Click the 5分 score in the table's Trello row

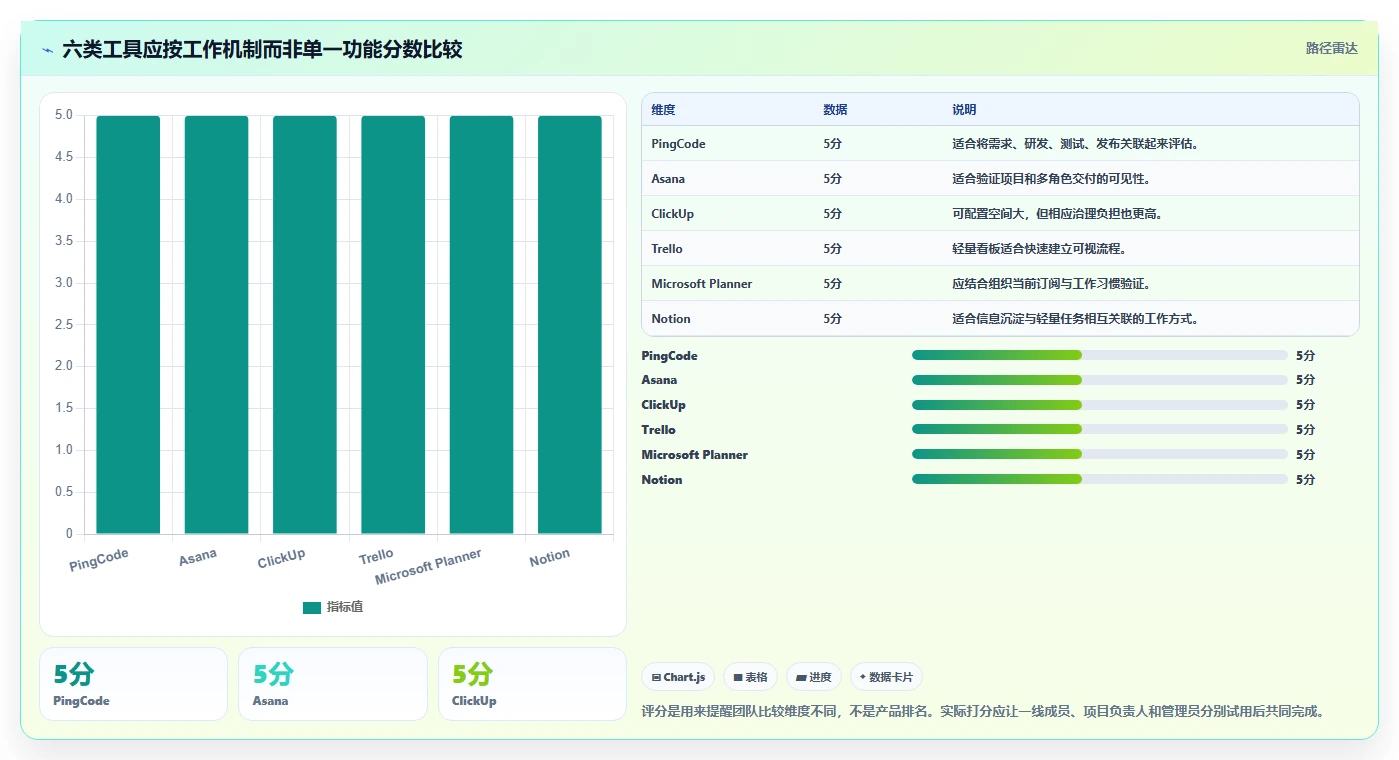point(833,249)
